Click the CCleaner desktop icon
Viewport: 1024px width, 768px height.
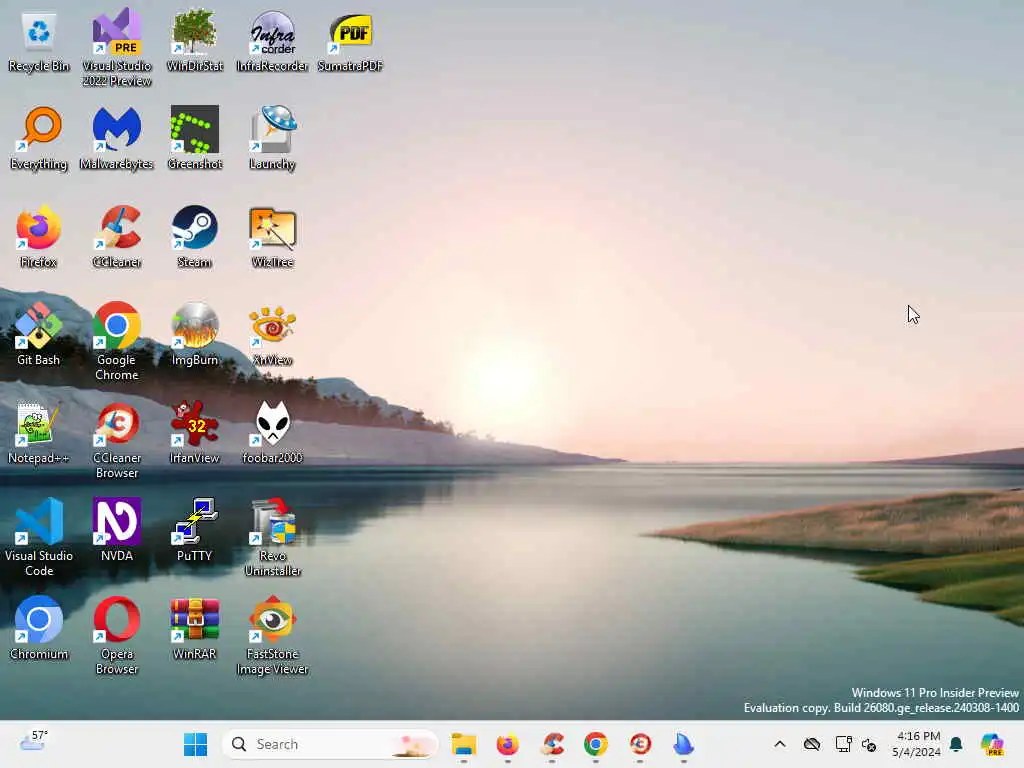click(x=117, y=236)
